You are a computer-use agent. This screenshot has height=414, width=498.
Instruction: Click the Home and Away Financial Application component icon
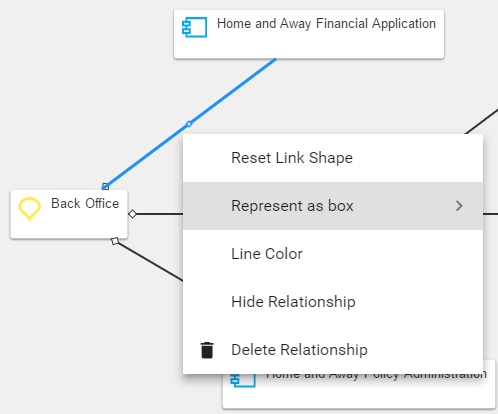pos(194,27)
